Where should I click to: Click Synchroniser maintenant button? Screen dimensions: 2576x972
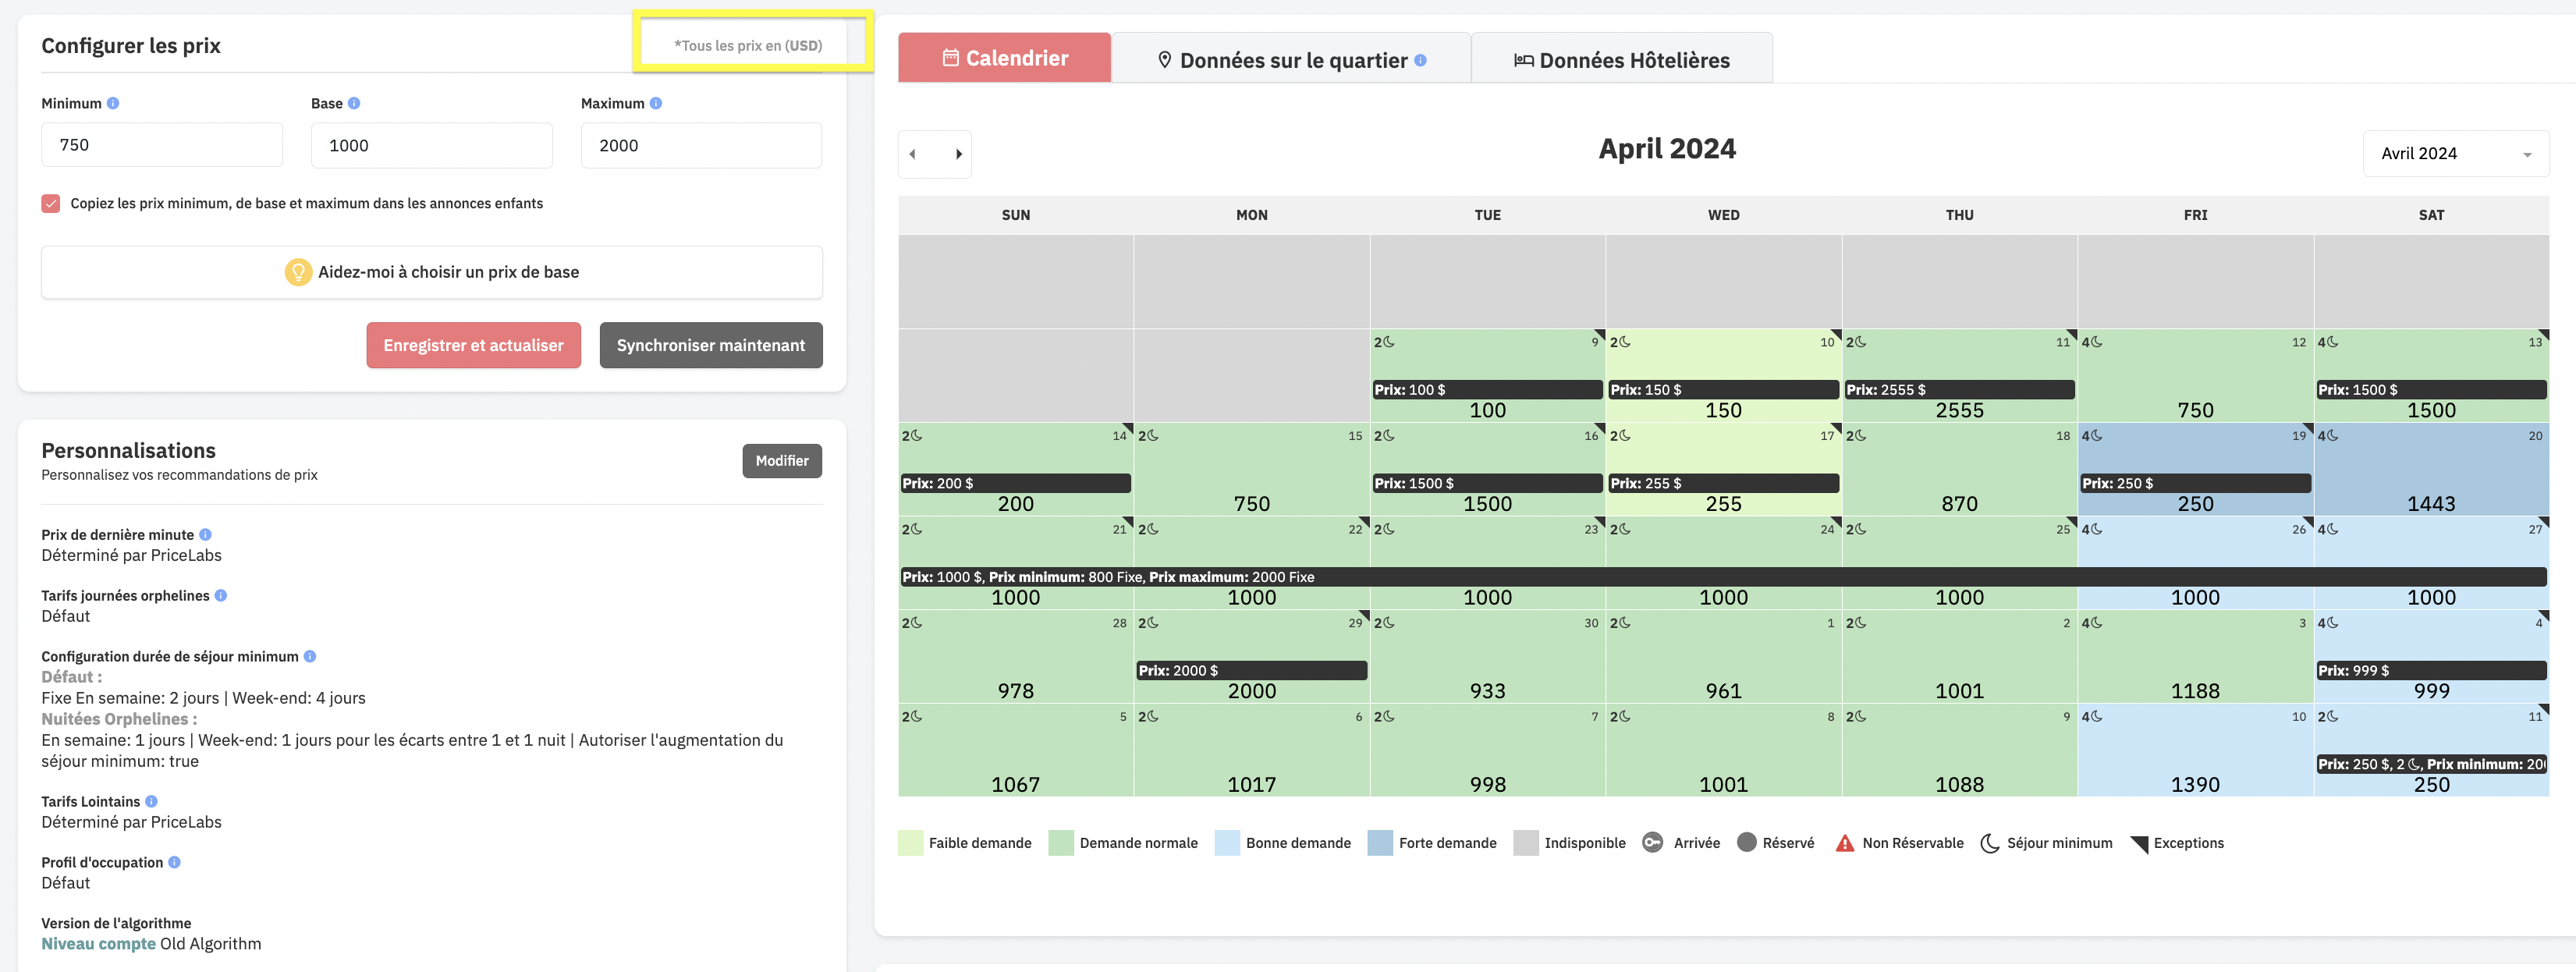tap(710, 345)
